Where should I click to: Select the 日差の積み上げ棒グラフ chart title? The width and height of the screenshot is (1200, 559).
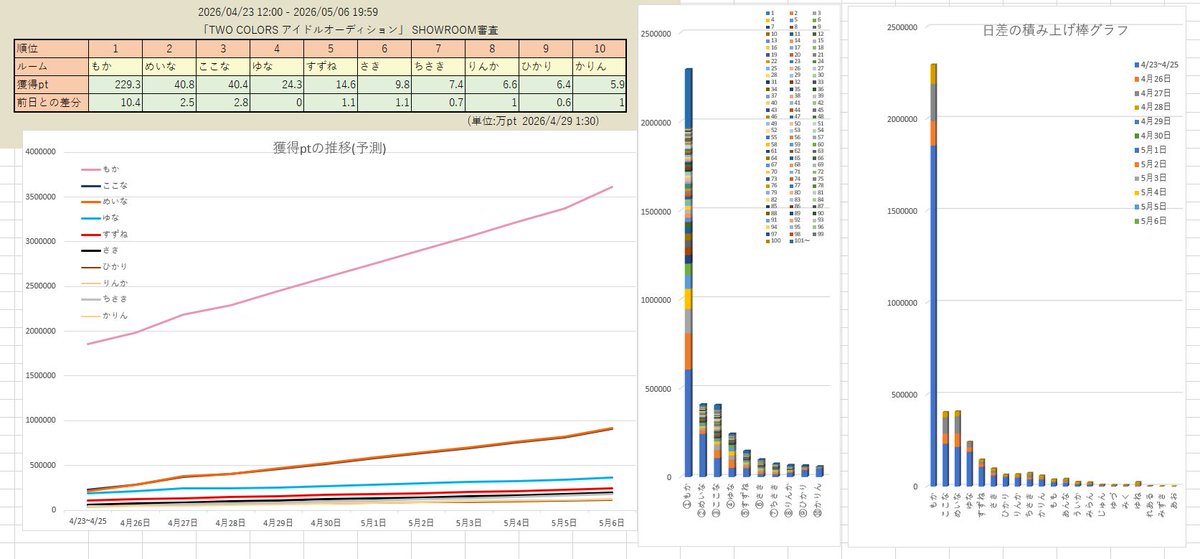1056,31
